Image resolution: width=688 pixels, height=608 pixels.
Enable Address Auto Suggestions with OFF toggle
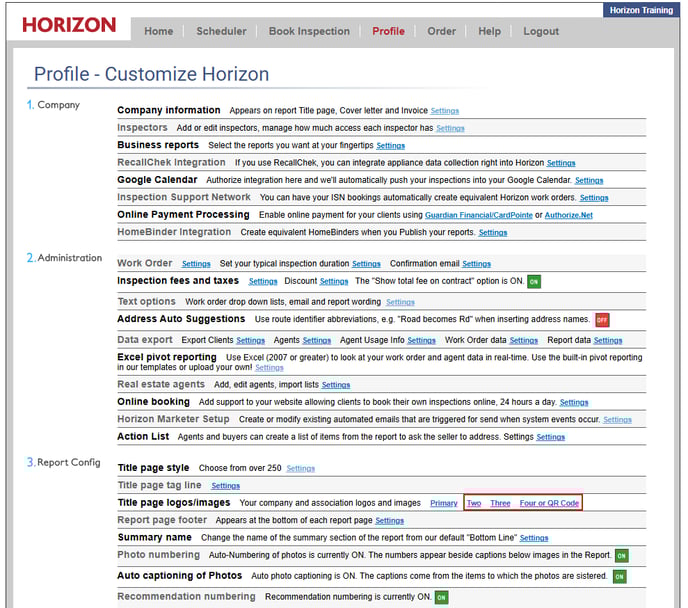[602, 320]
